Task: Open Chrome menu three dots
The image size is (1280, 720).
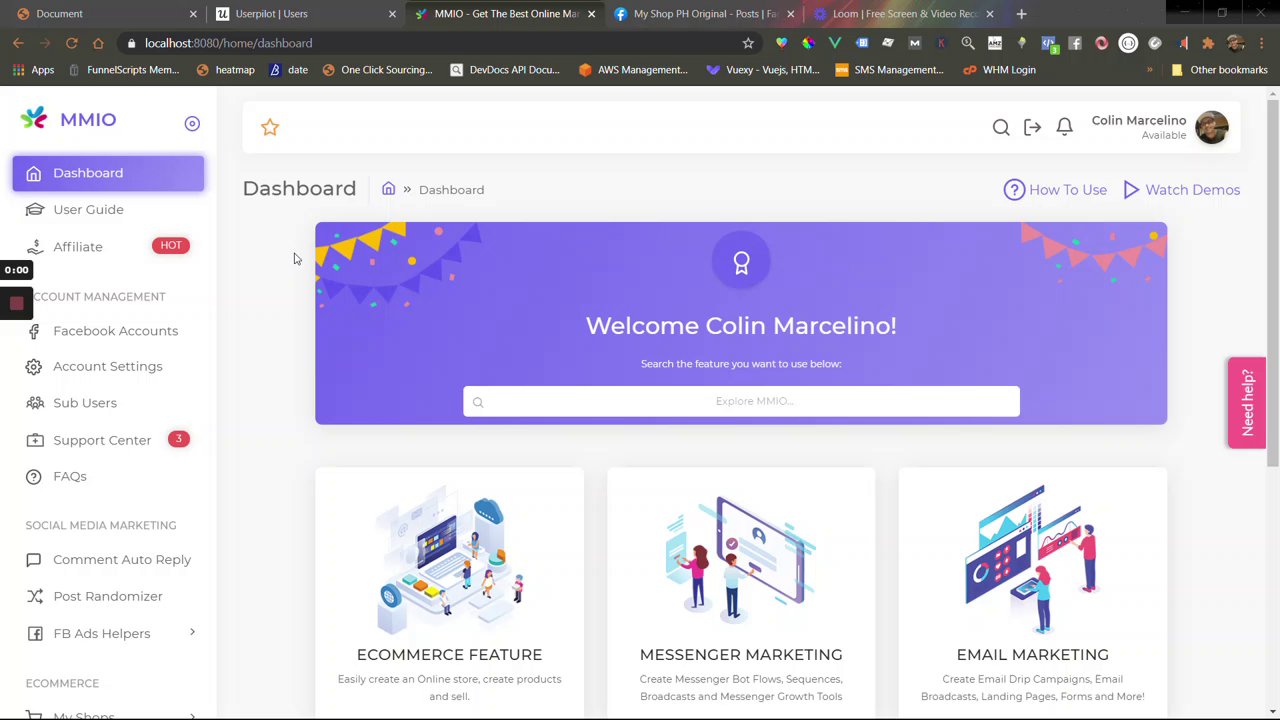Action: pyautogui.click(x=1262, y=43)
